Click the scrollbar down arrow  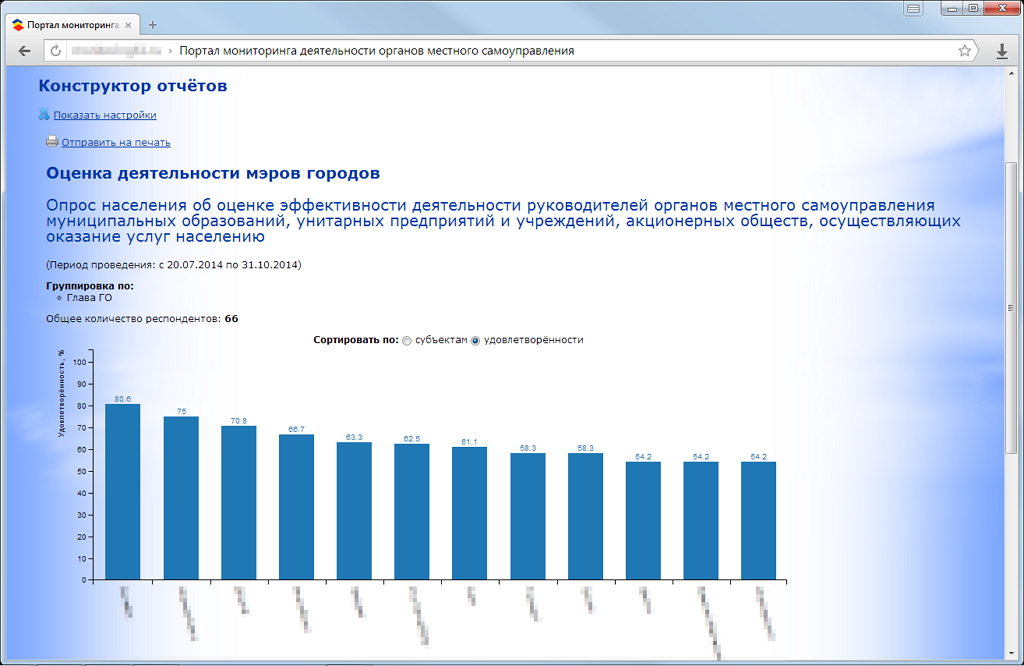point(1011,653)
